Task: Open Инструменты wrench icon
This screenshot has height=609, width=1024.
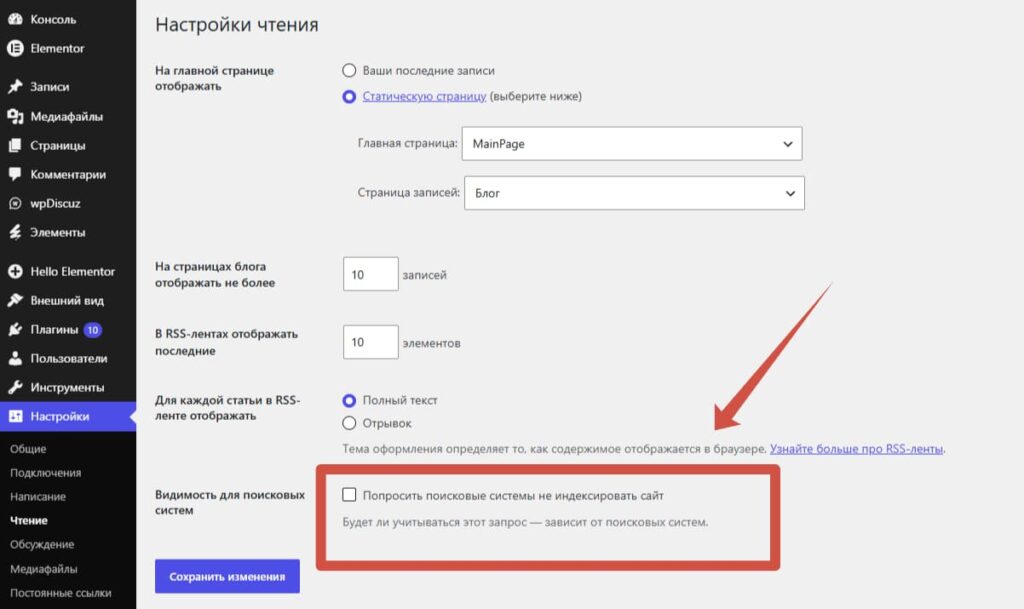Action: (15, 387)
